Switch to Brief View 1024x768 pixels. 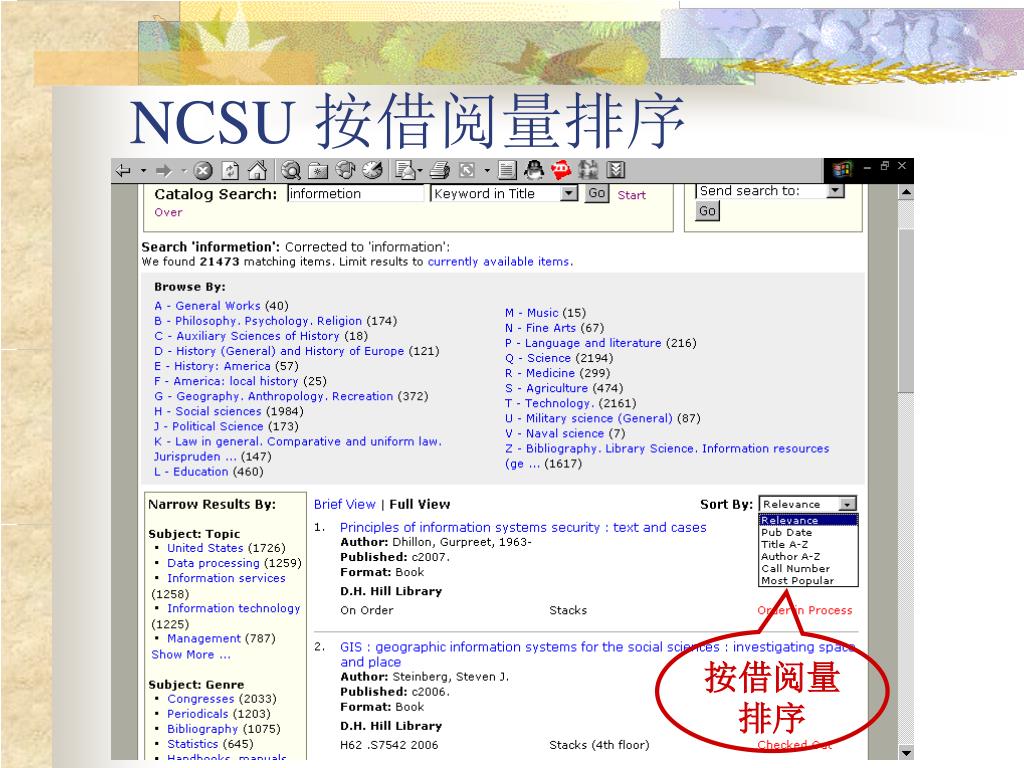pos(344,504)
